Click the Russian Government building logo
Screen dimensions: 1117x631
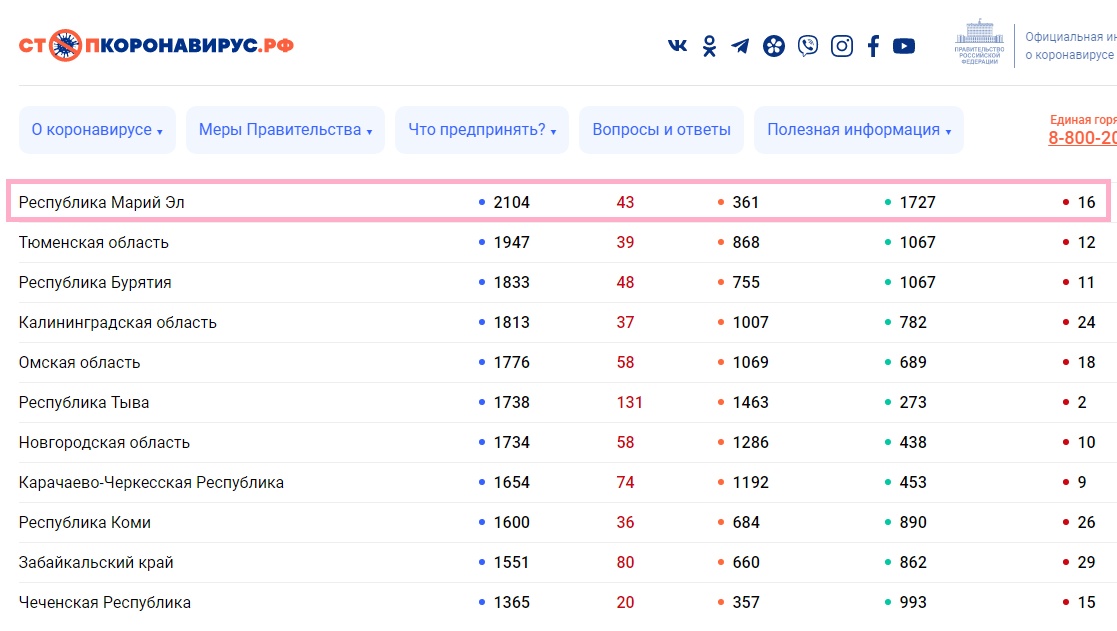pos(980,43)
